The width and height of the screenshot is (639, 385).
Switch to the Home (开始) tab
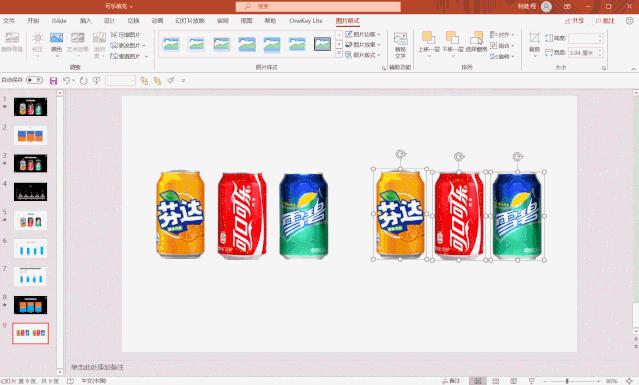tap(33, 20)
